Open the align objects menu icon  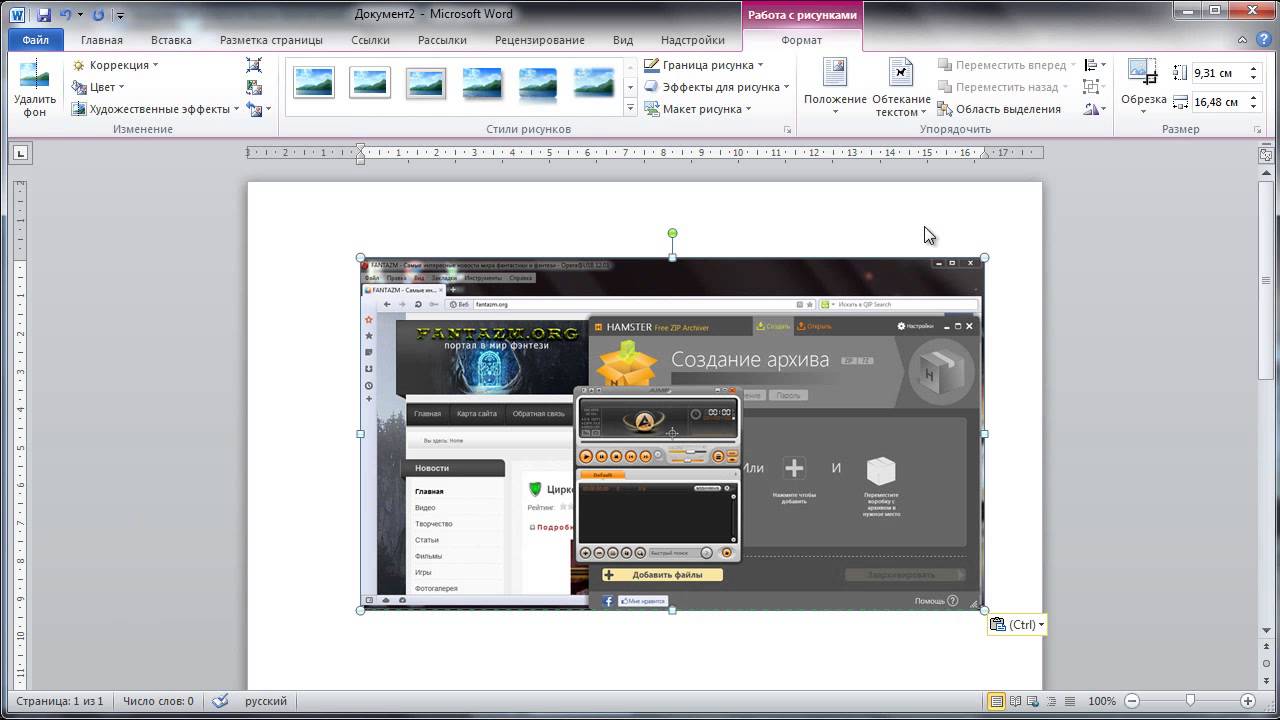[x=1095, y=65]
